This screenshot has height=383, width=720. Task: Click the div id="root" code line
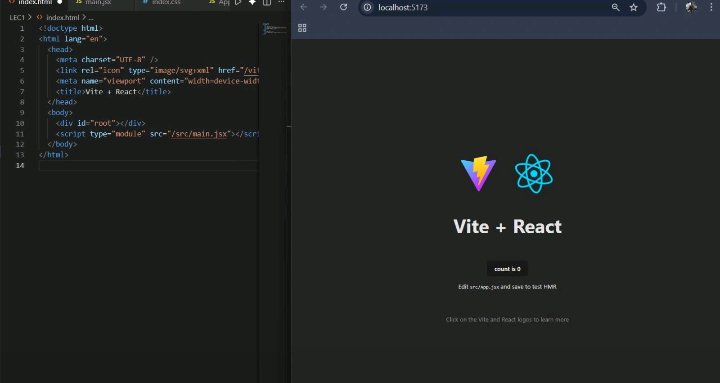(101, 123)
